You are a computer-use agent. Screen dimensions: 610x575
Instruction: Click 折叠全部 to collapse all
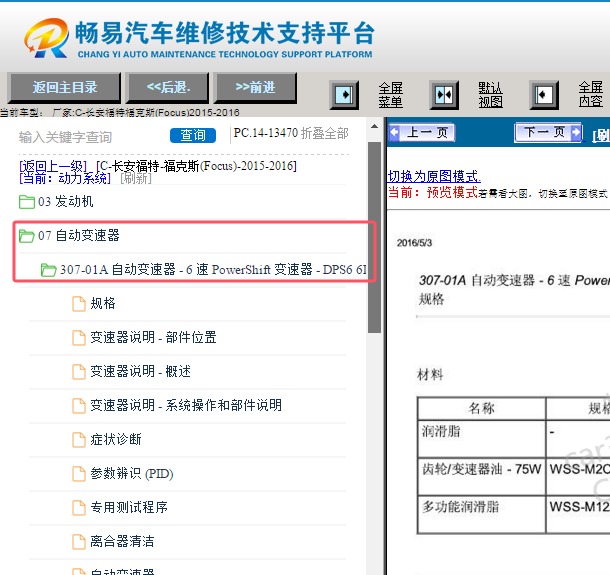325,133
